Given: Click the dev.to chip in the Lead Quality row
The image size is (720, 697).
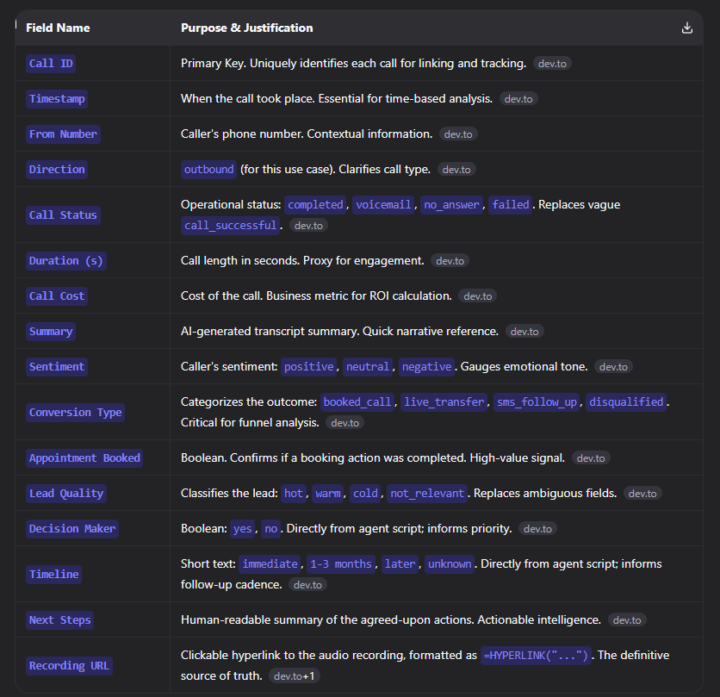Looking at the screenshot, I should coord(641,493).
